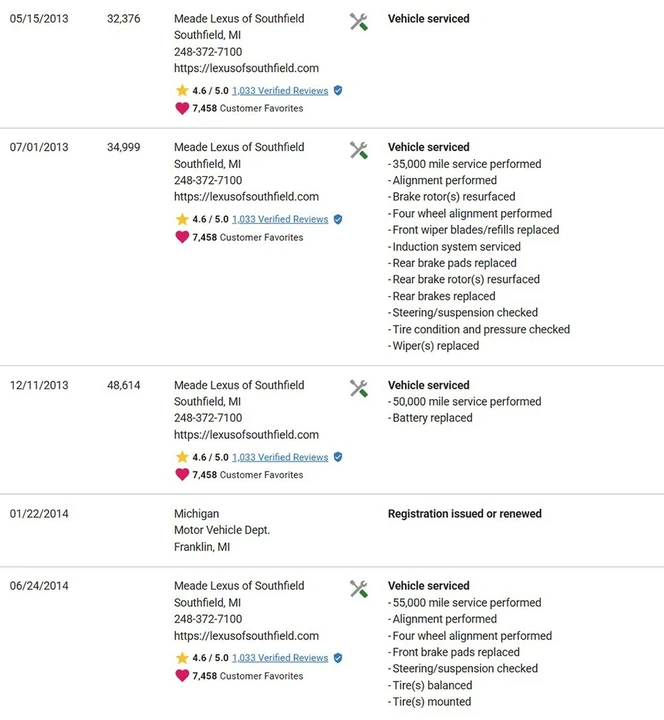Click the verified shield badge in the 06/24/2014 entry
Image resolution: width=664 pixels, height=720 pixels.
(338, 658)
